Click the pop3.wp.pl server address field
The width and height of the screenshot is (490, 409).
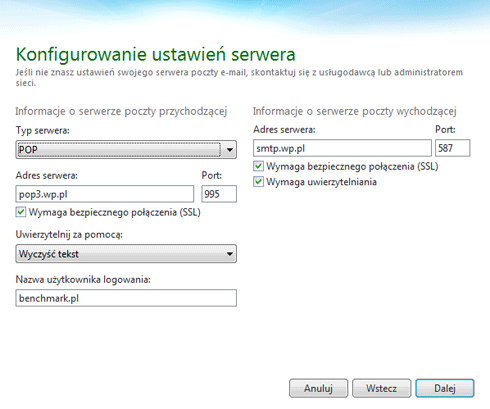click(x=105, y=194)
